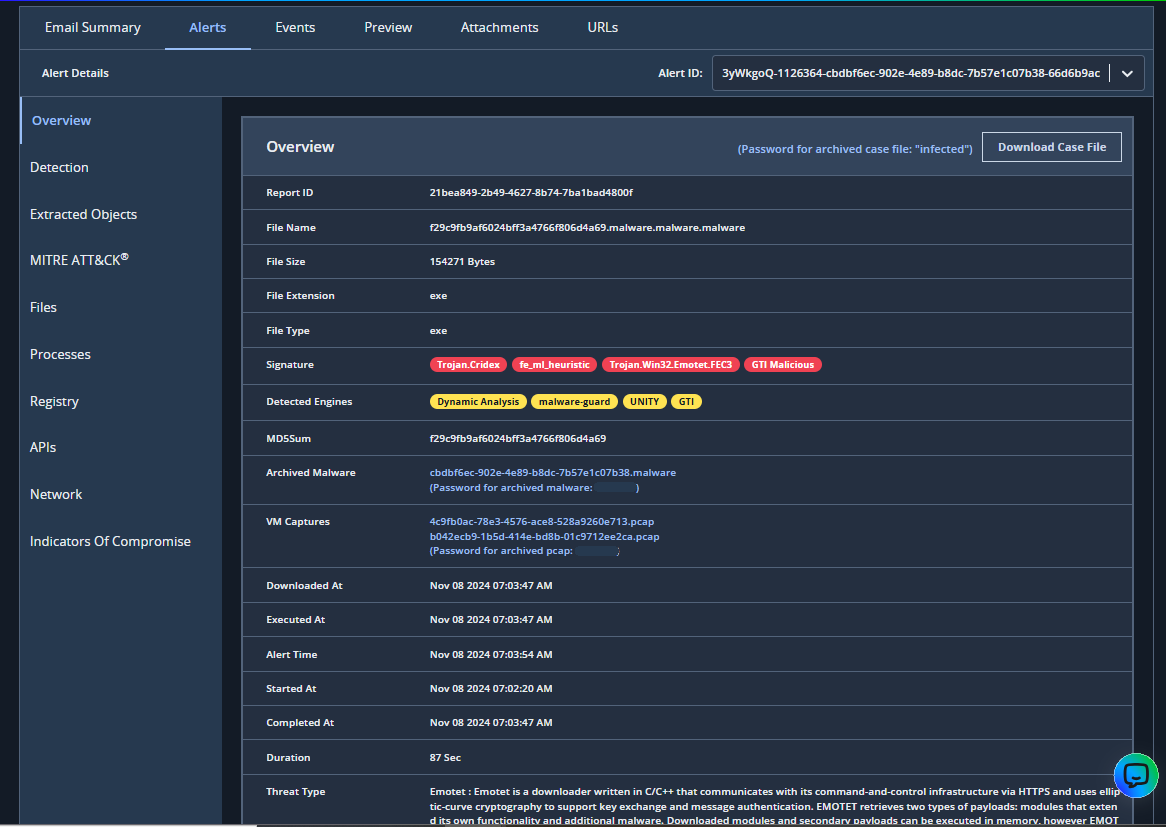Screen dimensions: 1166x827
Task: Download the b042ecb9 pcap capture link
Action: click(544, 536)
